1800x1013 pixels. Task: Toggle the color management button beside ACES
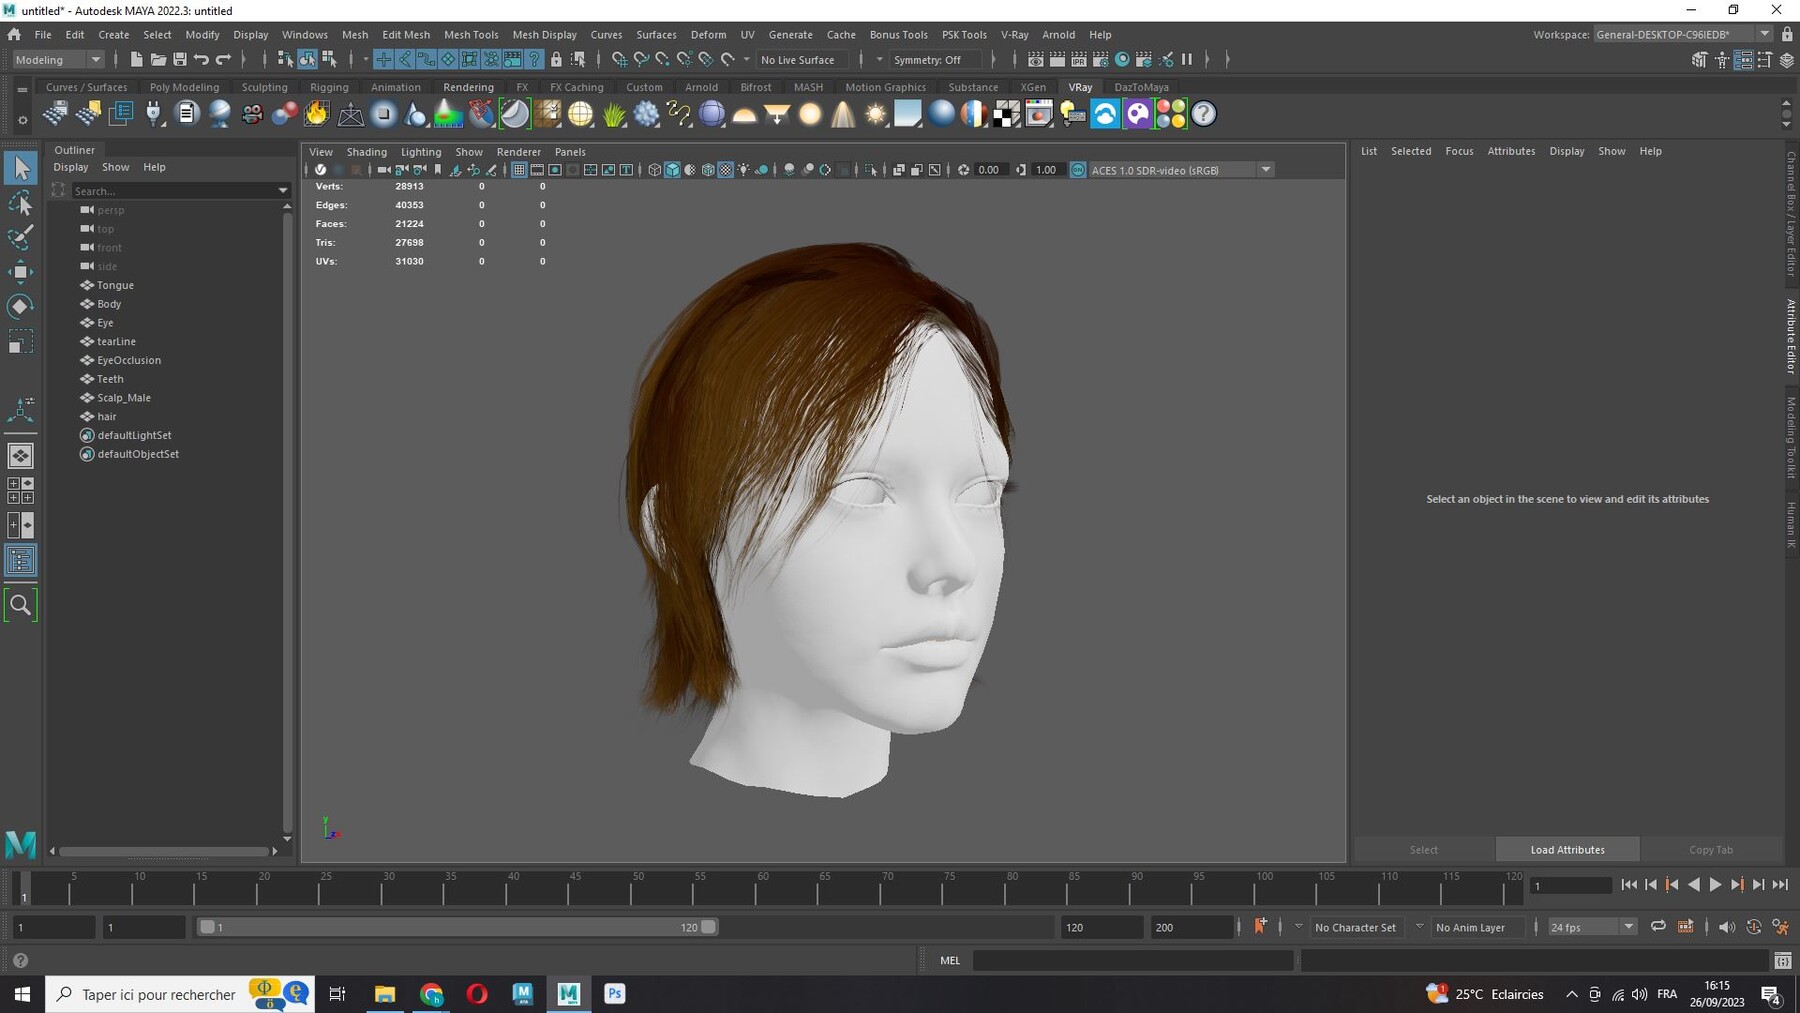(x=1078, y=170)
